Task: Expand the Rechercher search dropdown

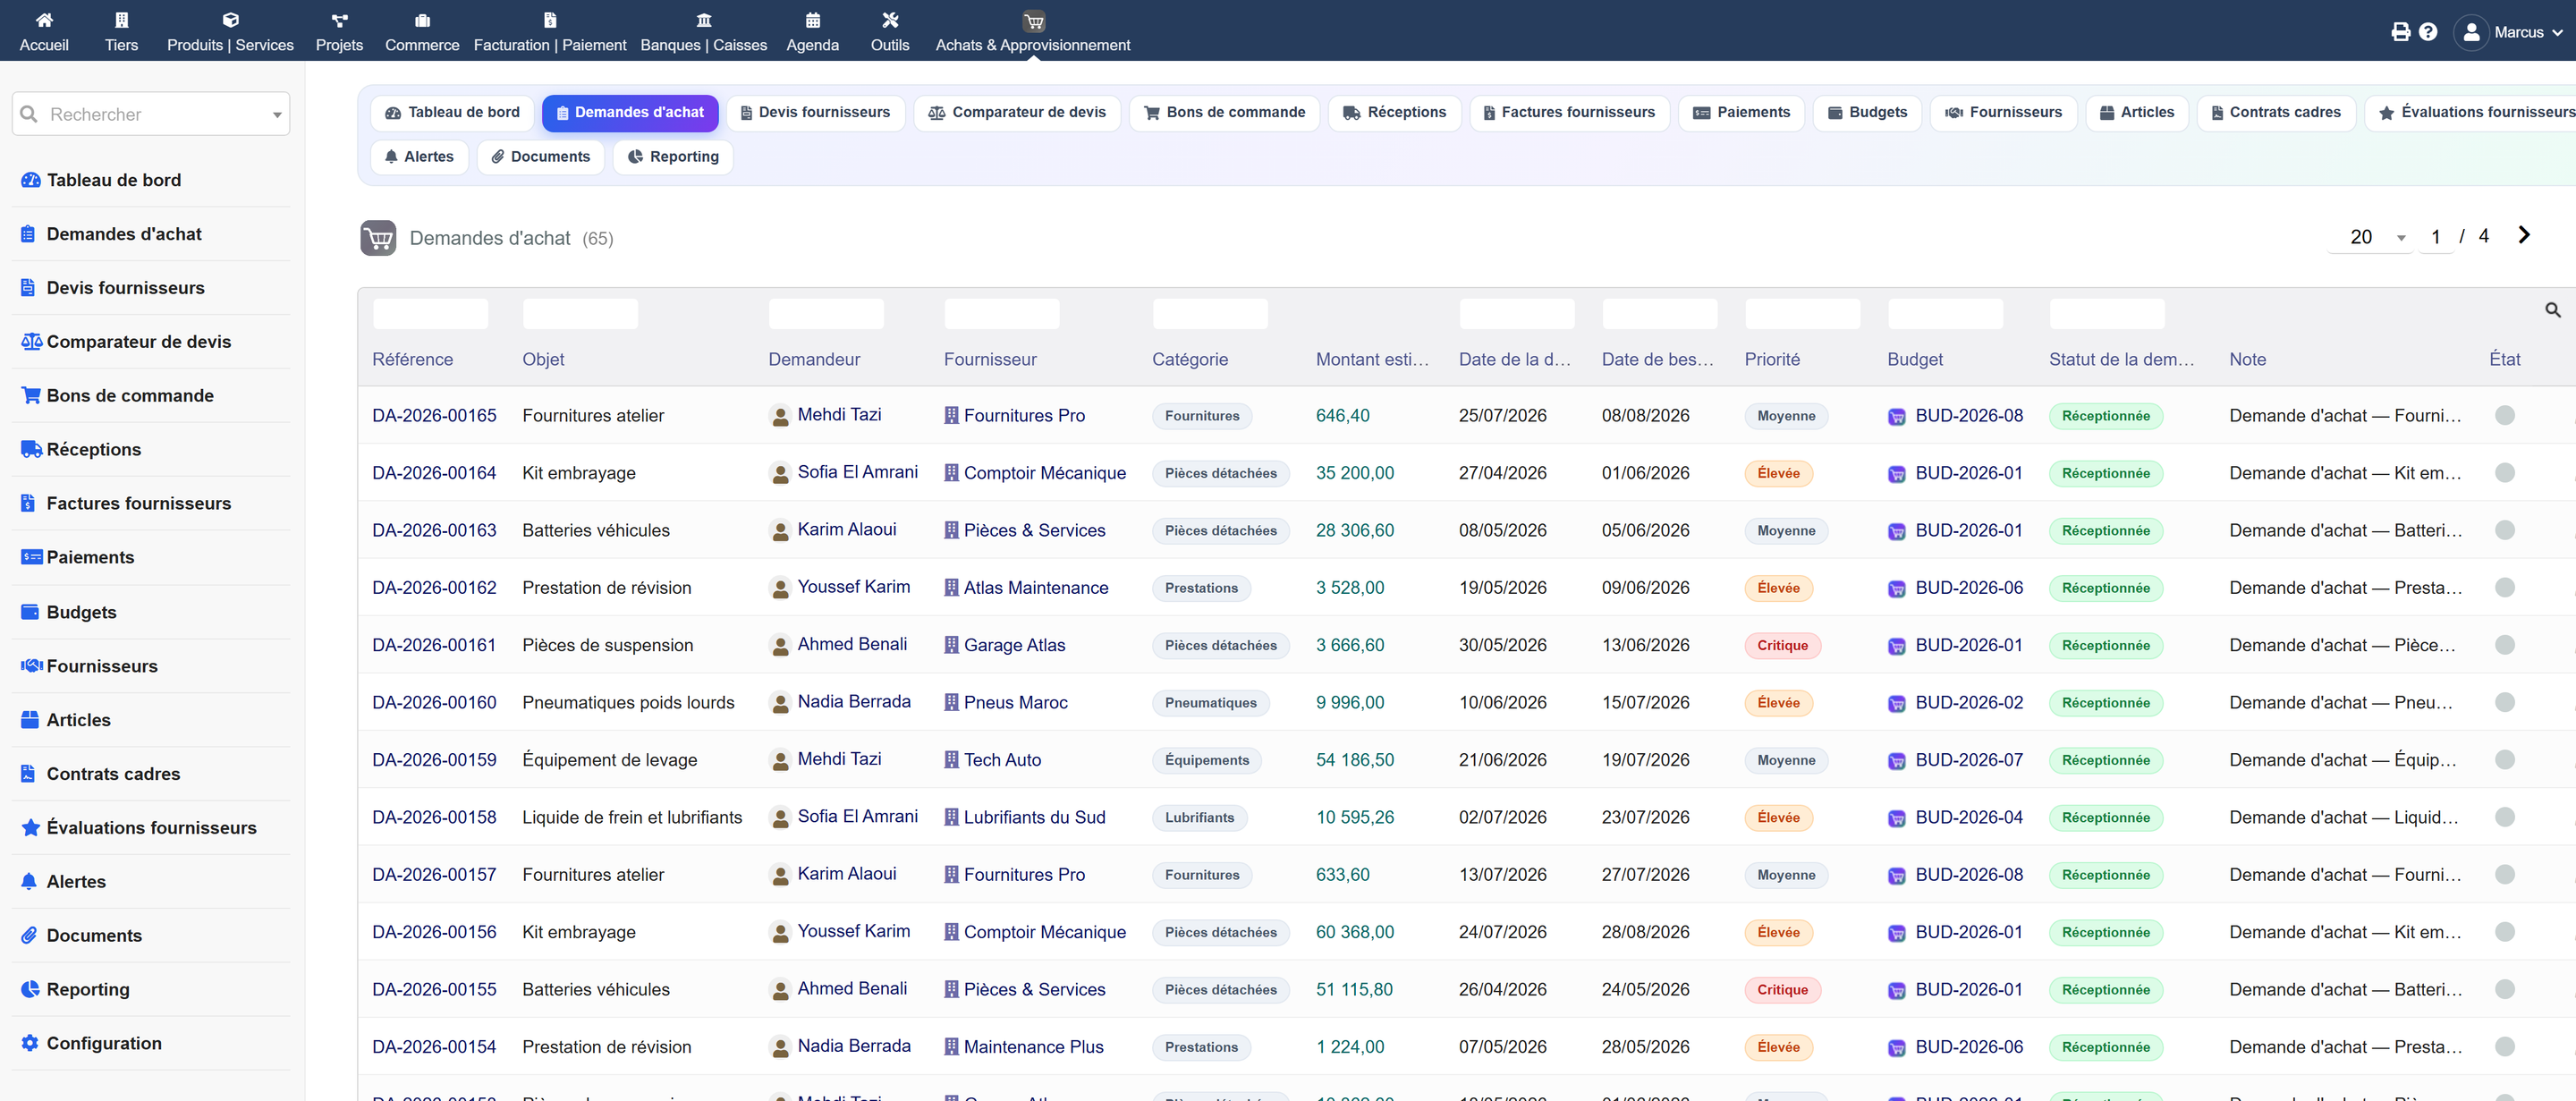Action: (x=277, y=115)
